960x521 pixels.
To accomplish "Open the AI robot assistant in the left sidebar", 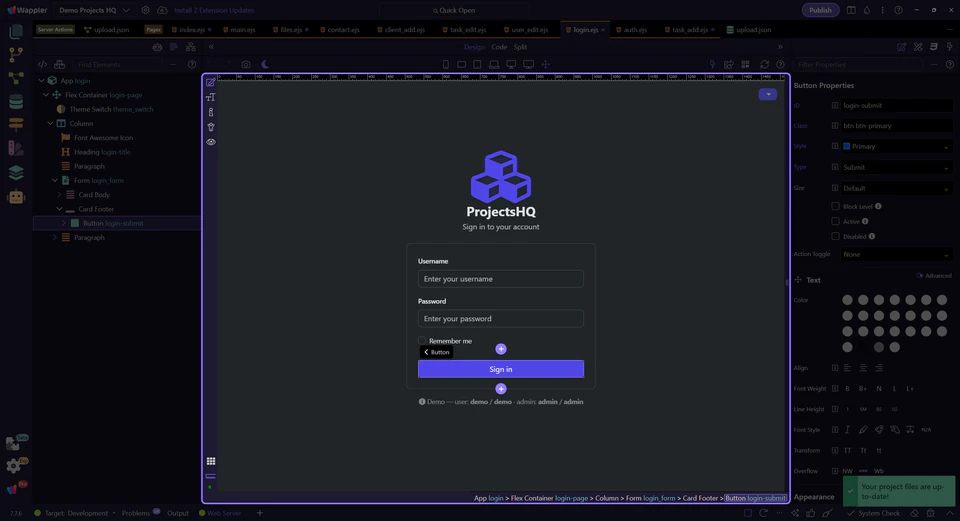I will [16, 197].
